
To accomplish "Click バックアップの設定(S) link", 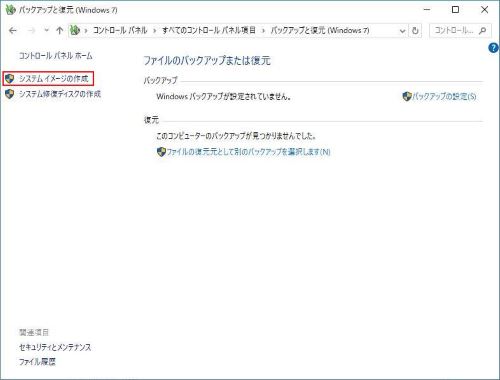I will 444,97.
